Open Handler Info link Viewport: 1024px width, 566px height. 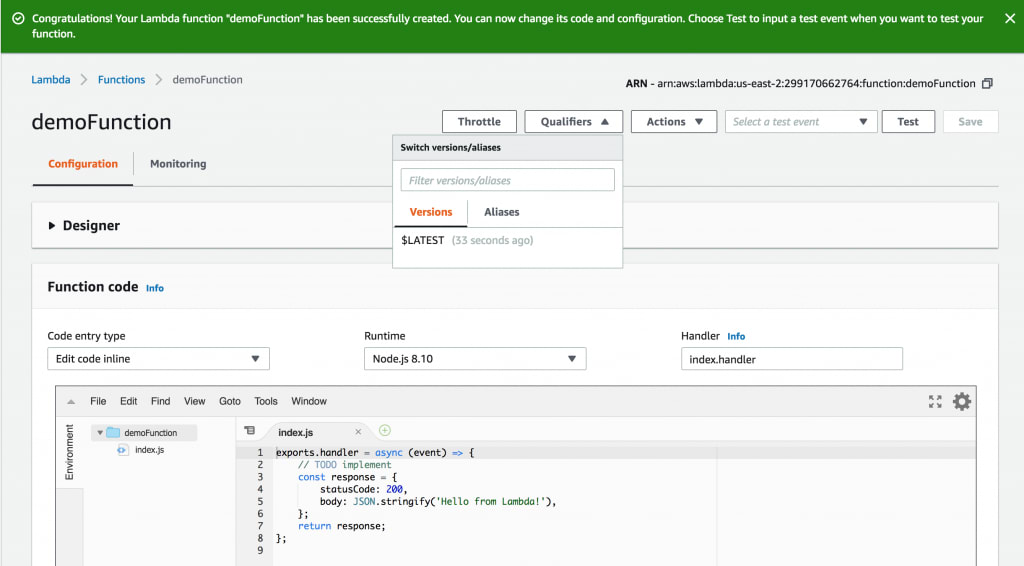(736, 336)
